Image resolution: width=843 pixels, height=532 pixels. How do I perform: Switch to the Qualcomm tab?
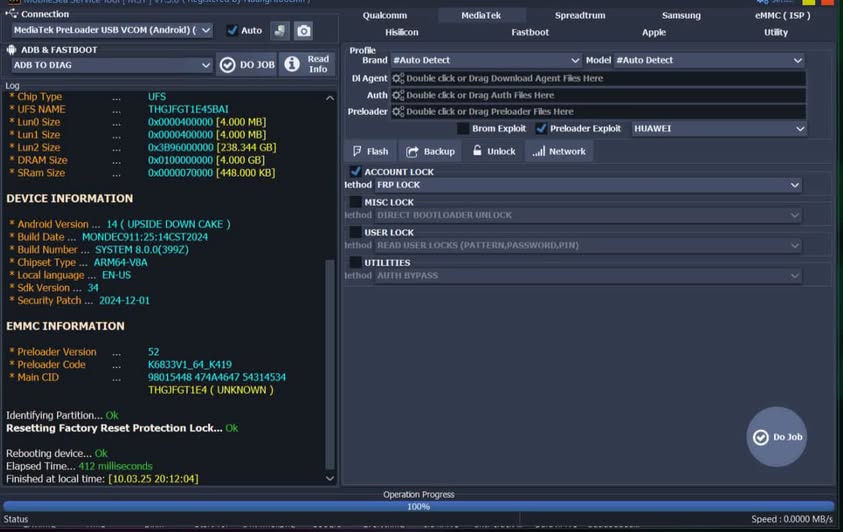384,16
